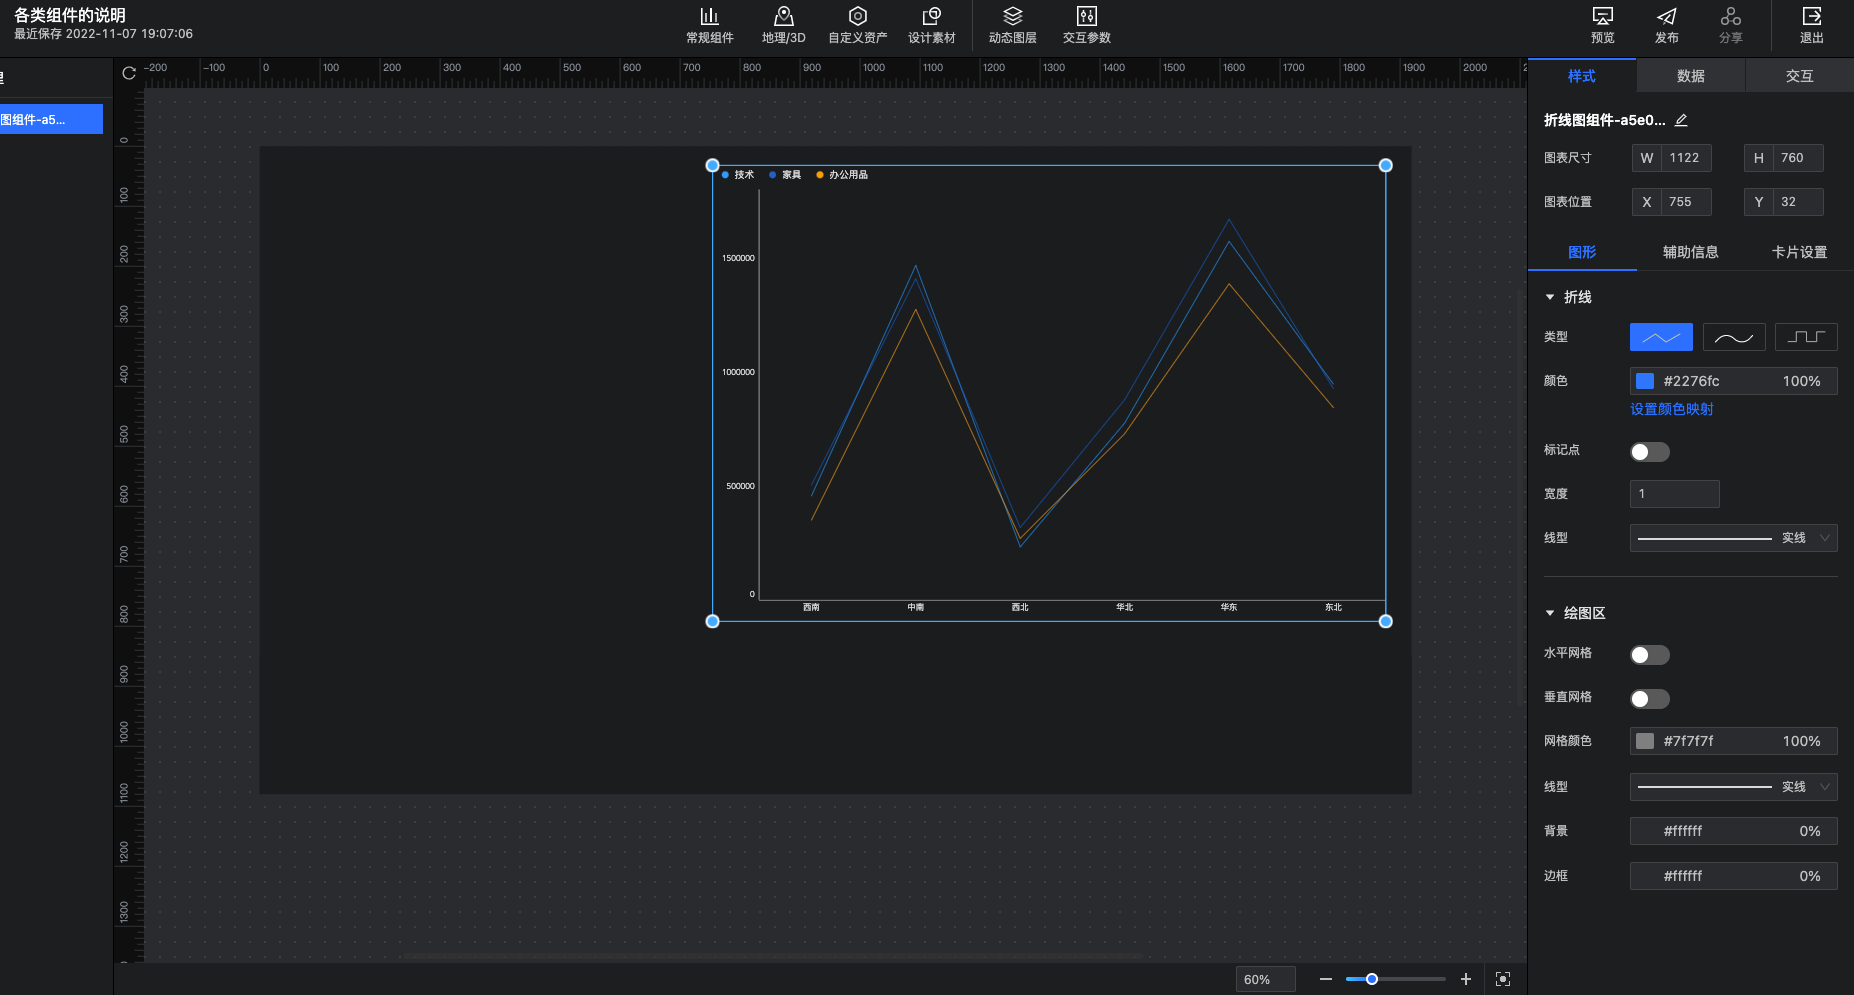This screenshot has width=1854, height=995.
Task: Open the 地理/3D components menu
Action: click(783, 25)
